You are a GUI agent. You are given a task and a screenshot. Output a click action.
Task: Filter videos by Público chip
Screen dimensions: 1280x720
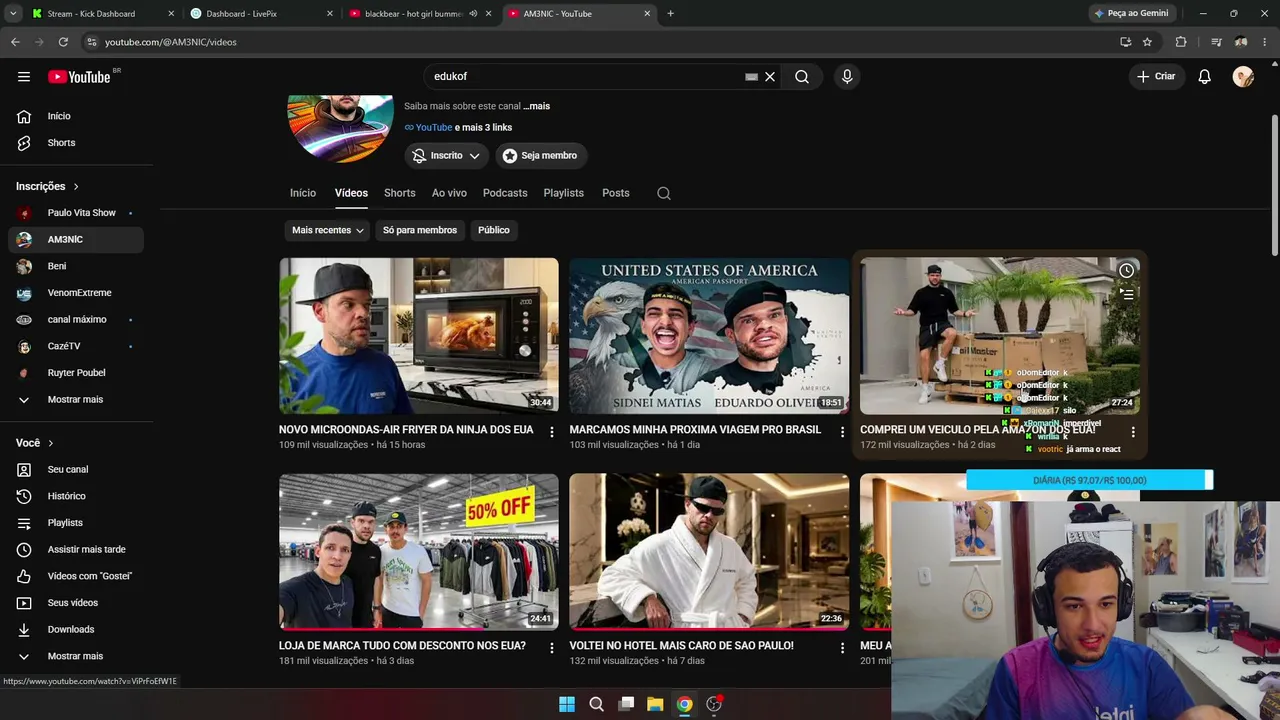(494, 230)
